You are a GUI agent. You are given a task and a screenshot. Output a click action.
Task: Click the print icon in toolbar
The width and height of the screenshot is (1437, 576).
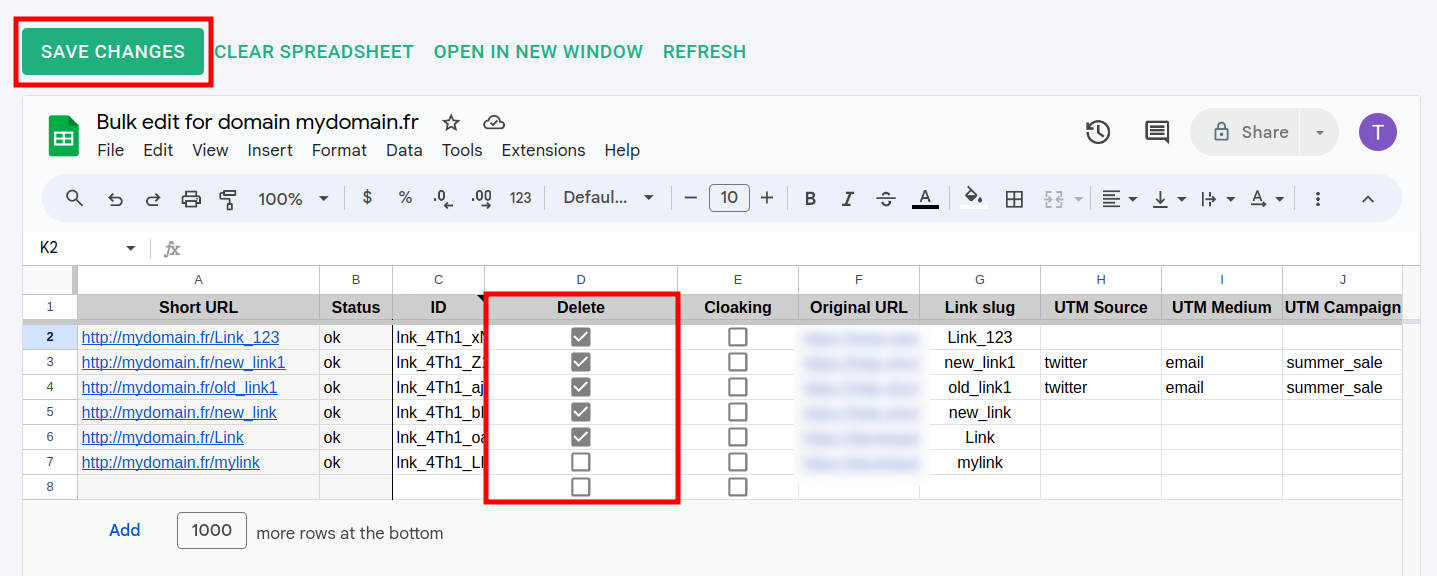pyautogui.click(x=191, y=199)
